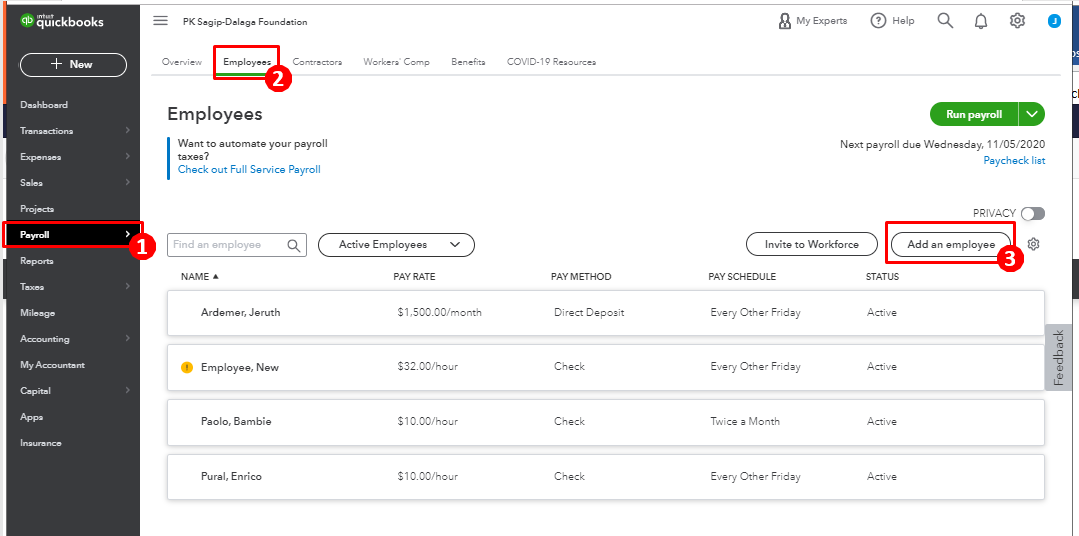
Task: Click the STATUS column header
Action: 882,277
